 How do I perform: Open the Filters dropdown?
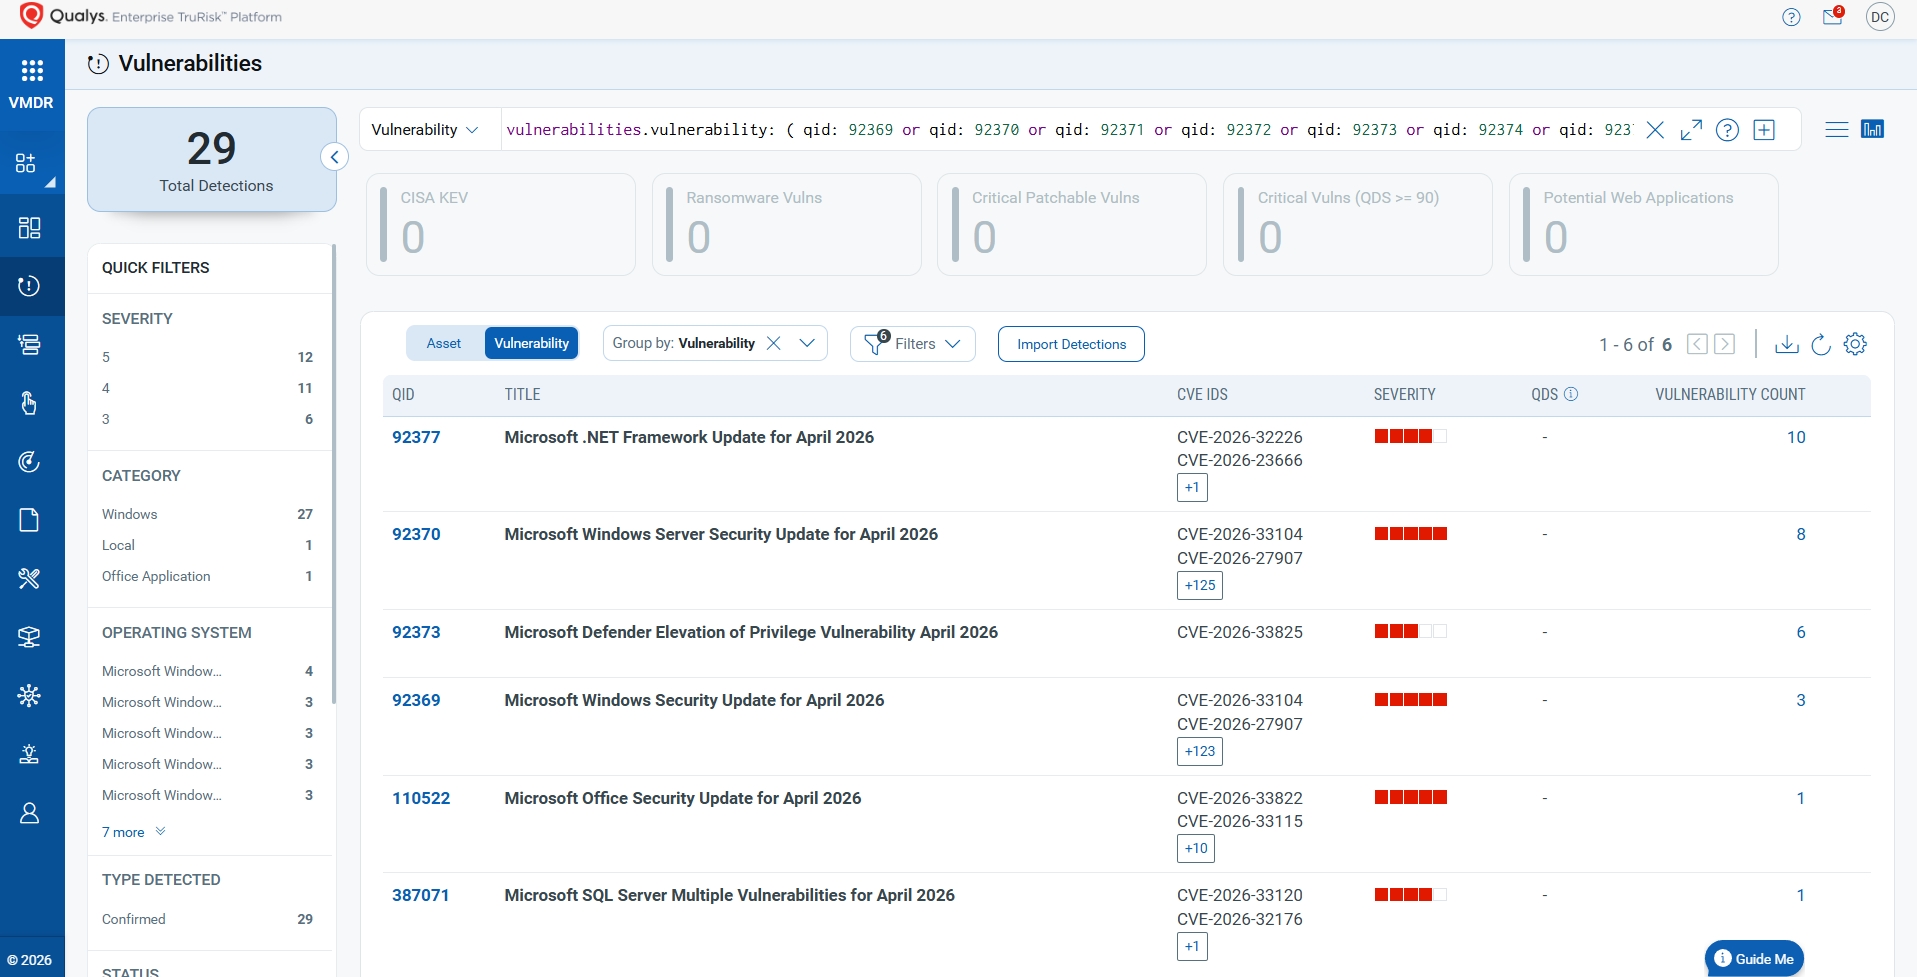pos(913,343)
